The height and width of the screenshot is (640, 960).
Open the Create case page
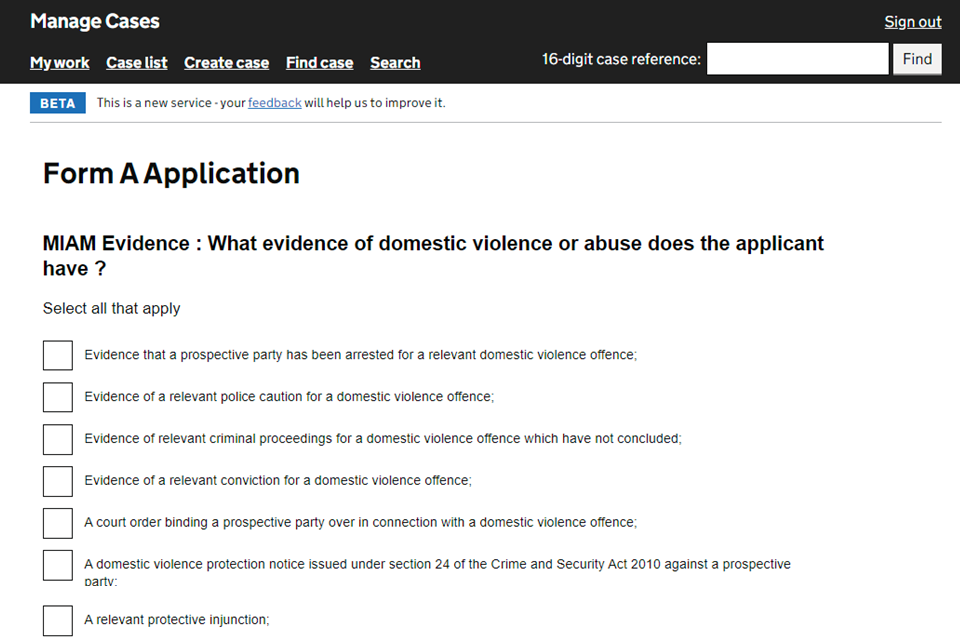coord(226,63)
